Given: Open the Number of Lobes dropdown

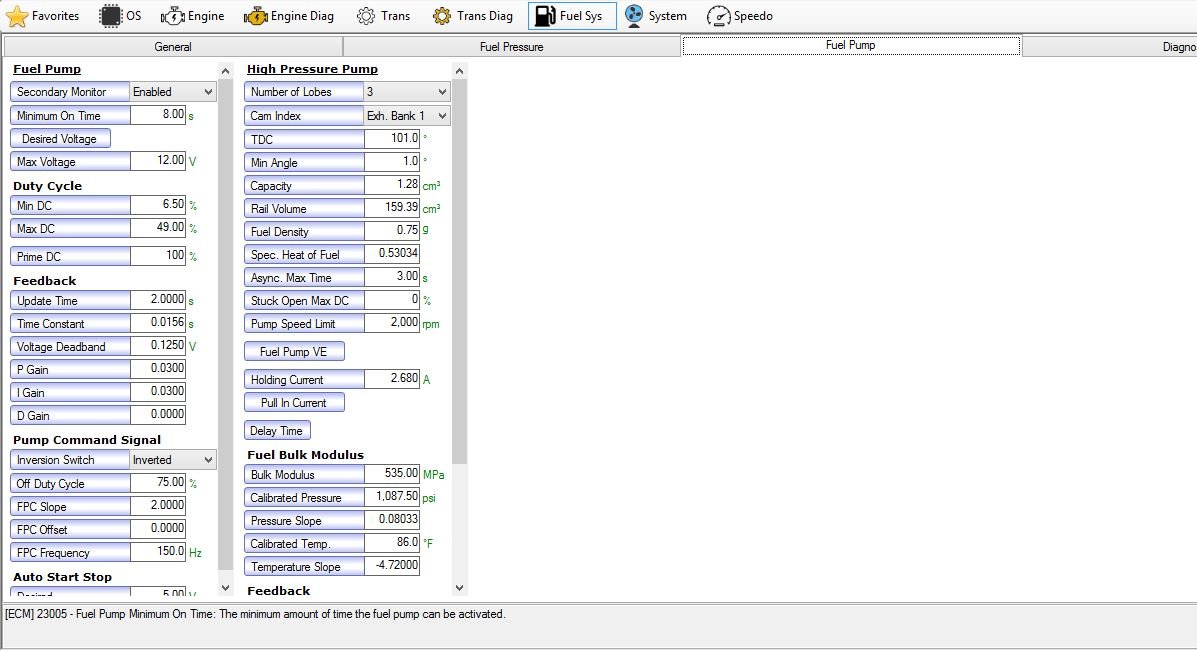Looking at the screenshot, I should (x=406, y=92).
